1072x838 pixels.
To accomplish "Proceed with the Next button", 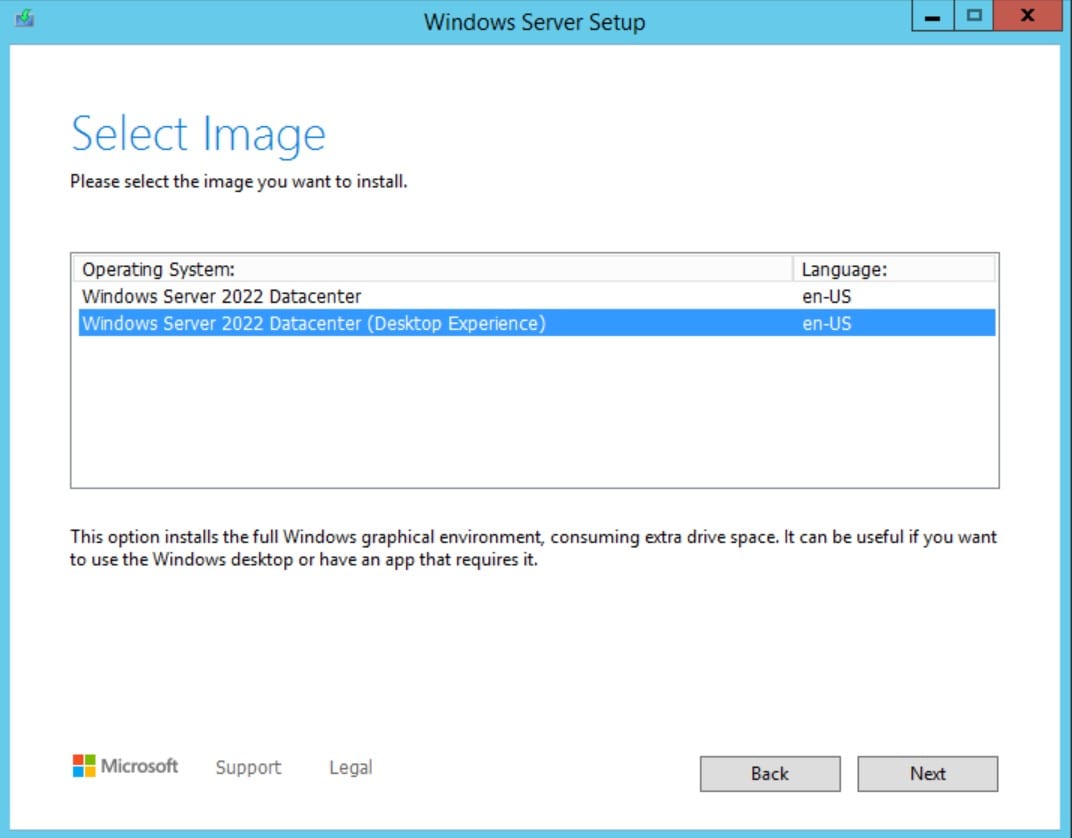I will (x=928, y=774).
